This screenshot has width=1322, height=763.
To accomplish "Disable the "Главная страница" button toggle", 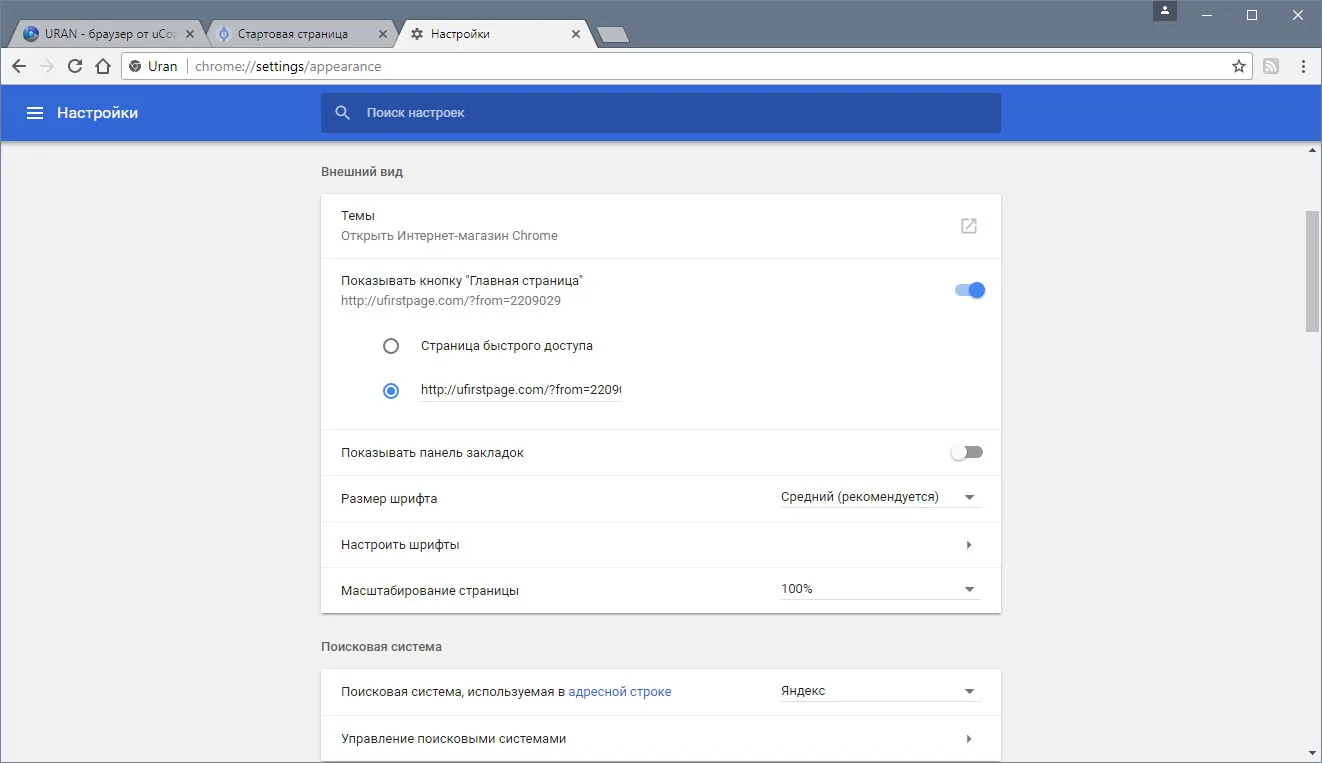I will pyautogui.click(x=970, y=290).
